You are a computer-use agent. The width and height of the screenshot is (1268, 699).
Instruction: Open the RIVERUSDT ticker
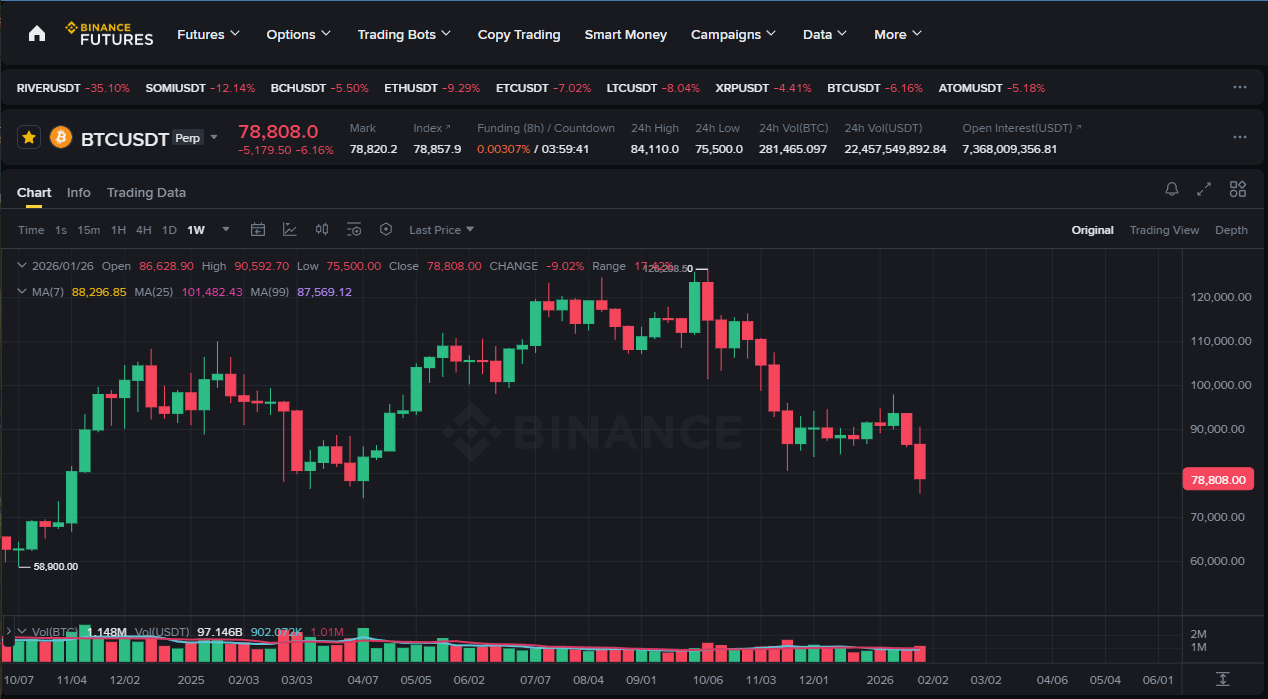point(73,88)
